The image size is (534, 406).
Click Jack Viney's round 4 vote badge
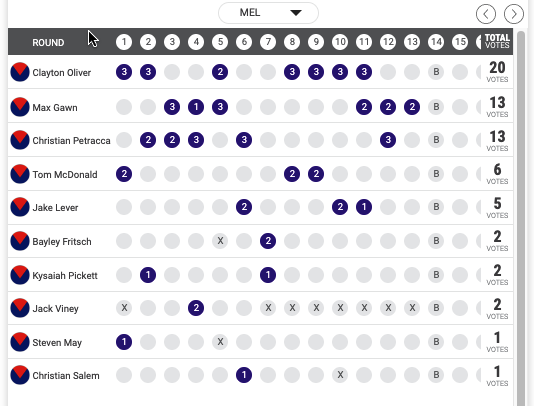196,308
